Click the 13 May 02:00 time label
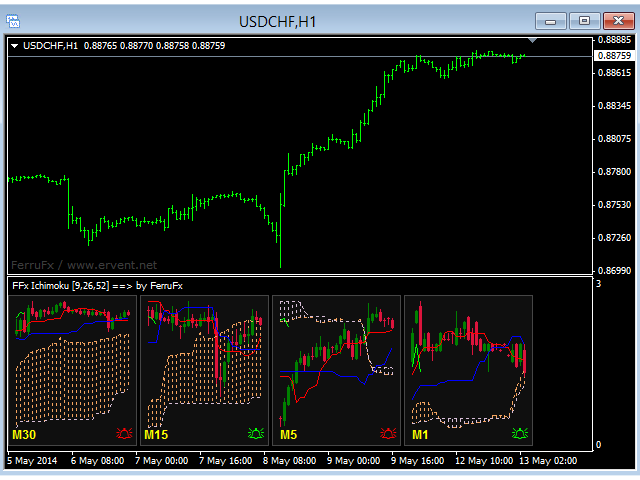 (548, 461)
